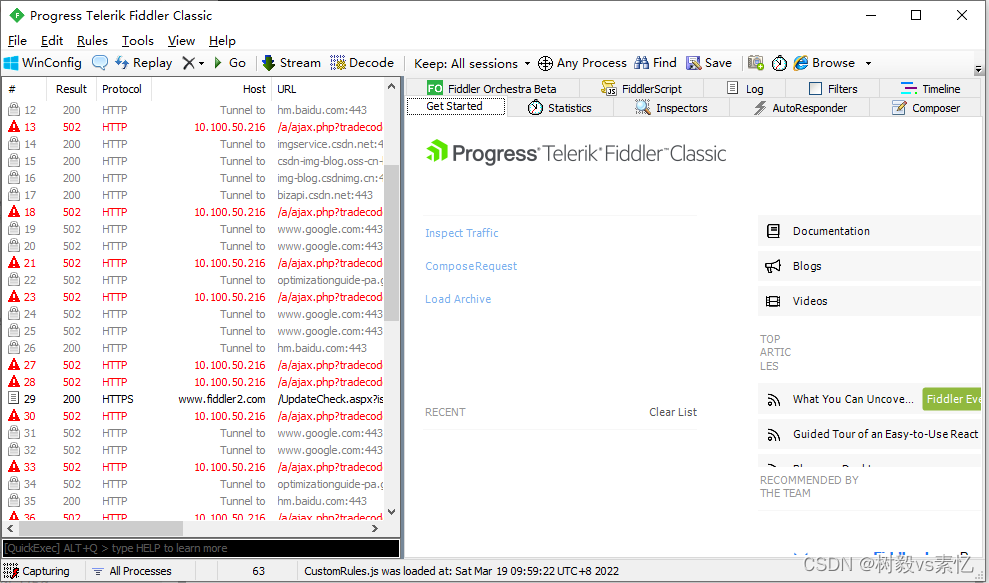This screenshot has height=583, width=989.
Task: Open the Composer tab
Action: [925, 108]
